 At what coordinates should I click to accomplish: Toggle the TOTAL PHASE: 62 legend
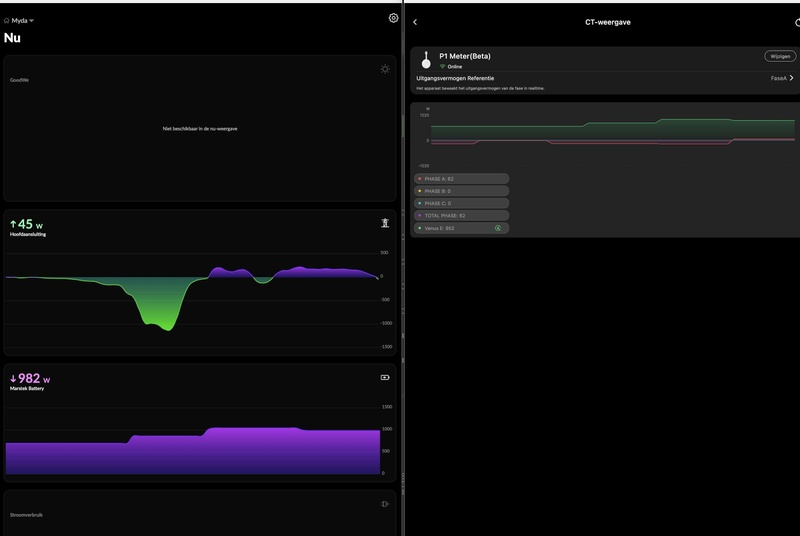pyautogui.click(x=461, y=216)
